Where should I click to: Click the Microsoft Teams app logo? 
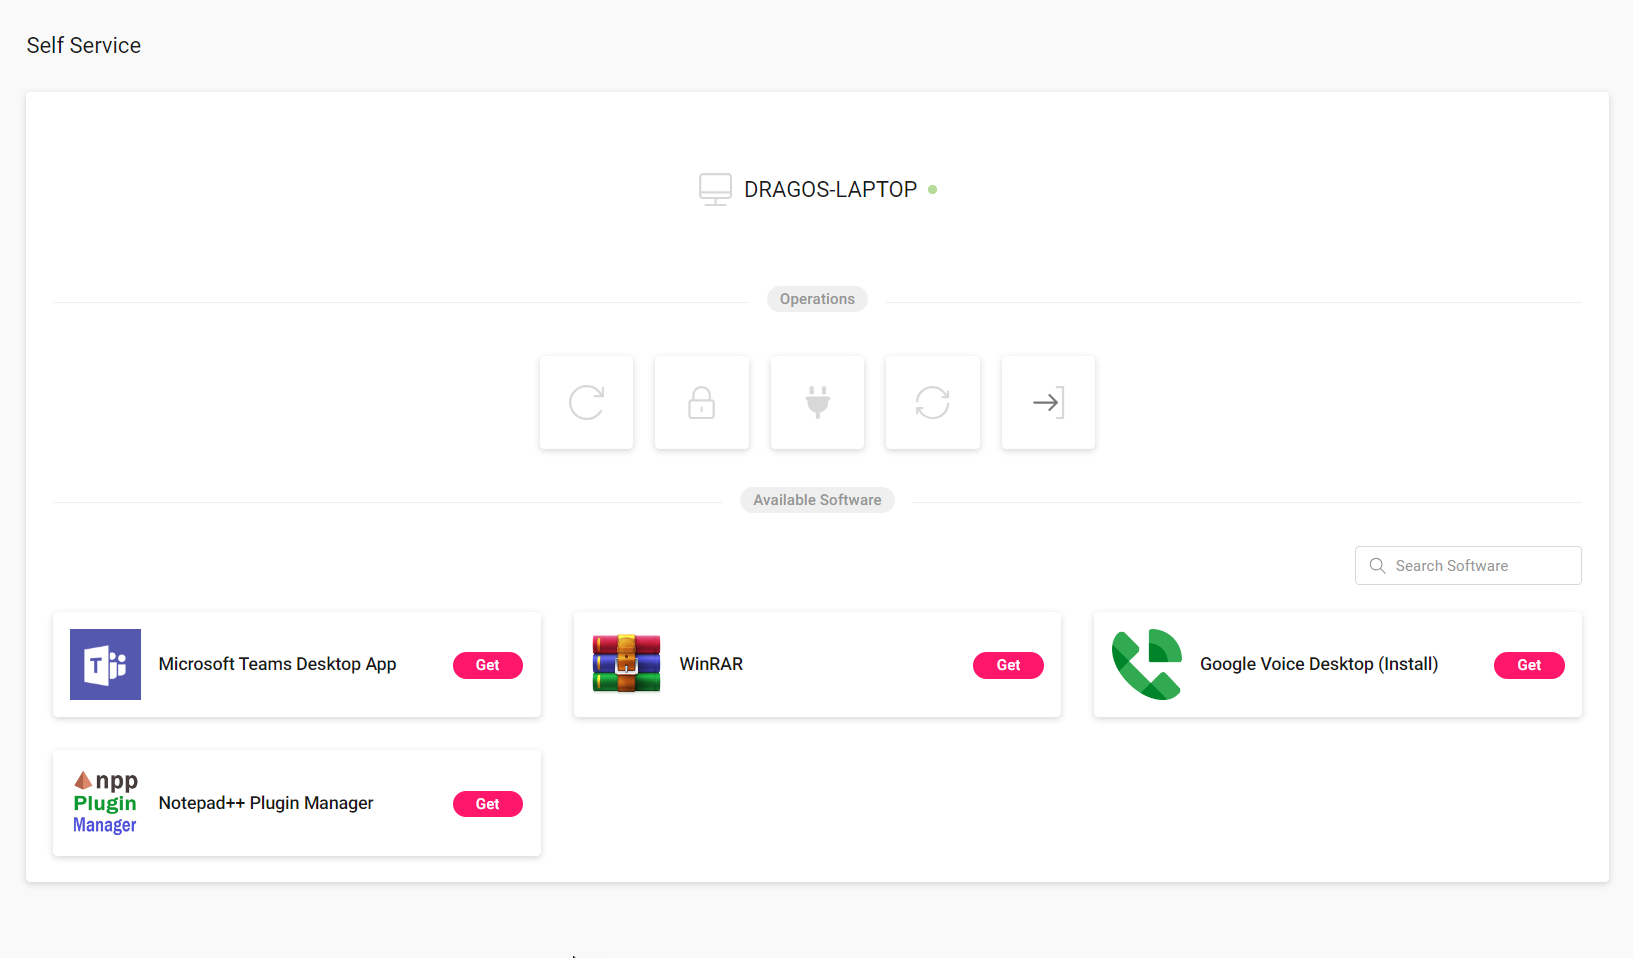point(105,664)
